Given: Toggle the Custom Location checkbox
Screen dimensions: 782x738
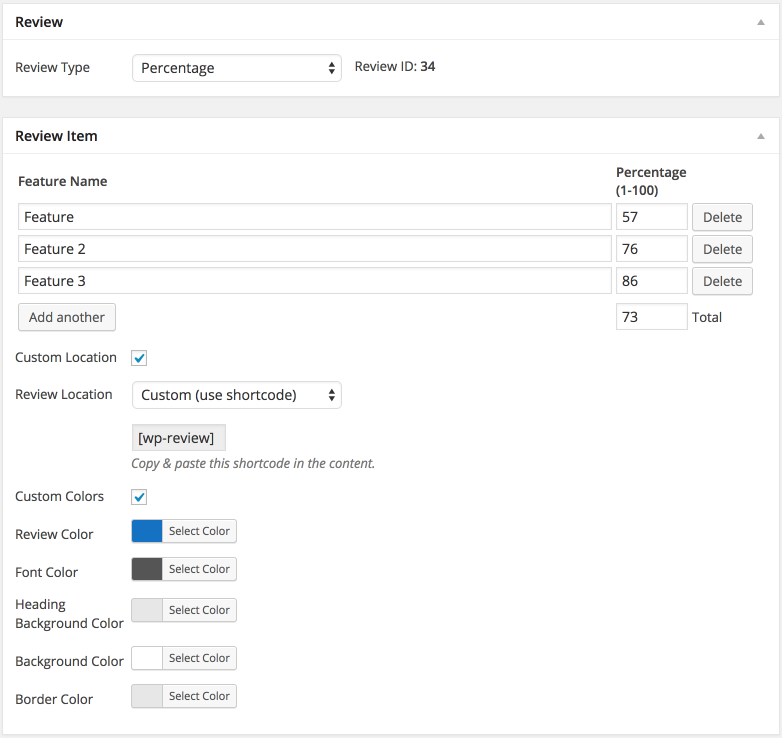Looking at the screenshot, I should point(139,358).
